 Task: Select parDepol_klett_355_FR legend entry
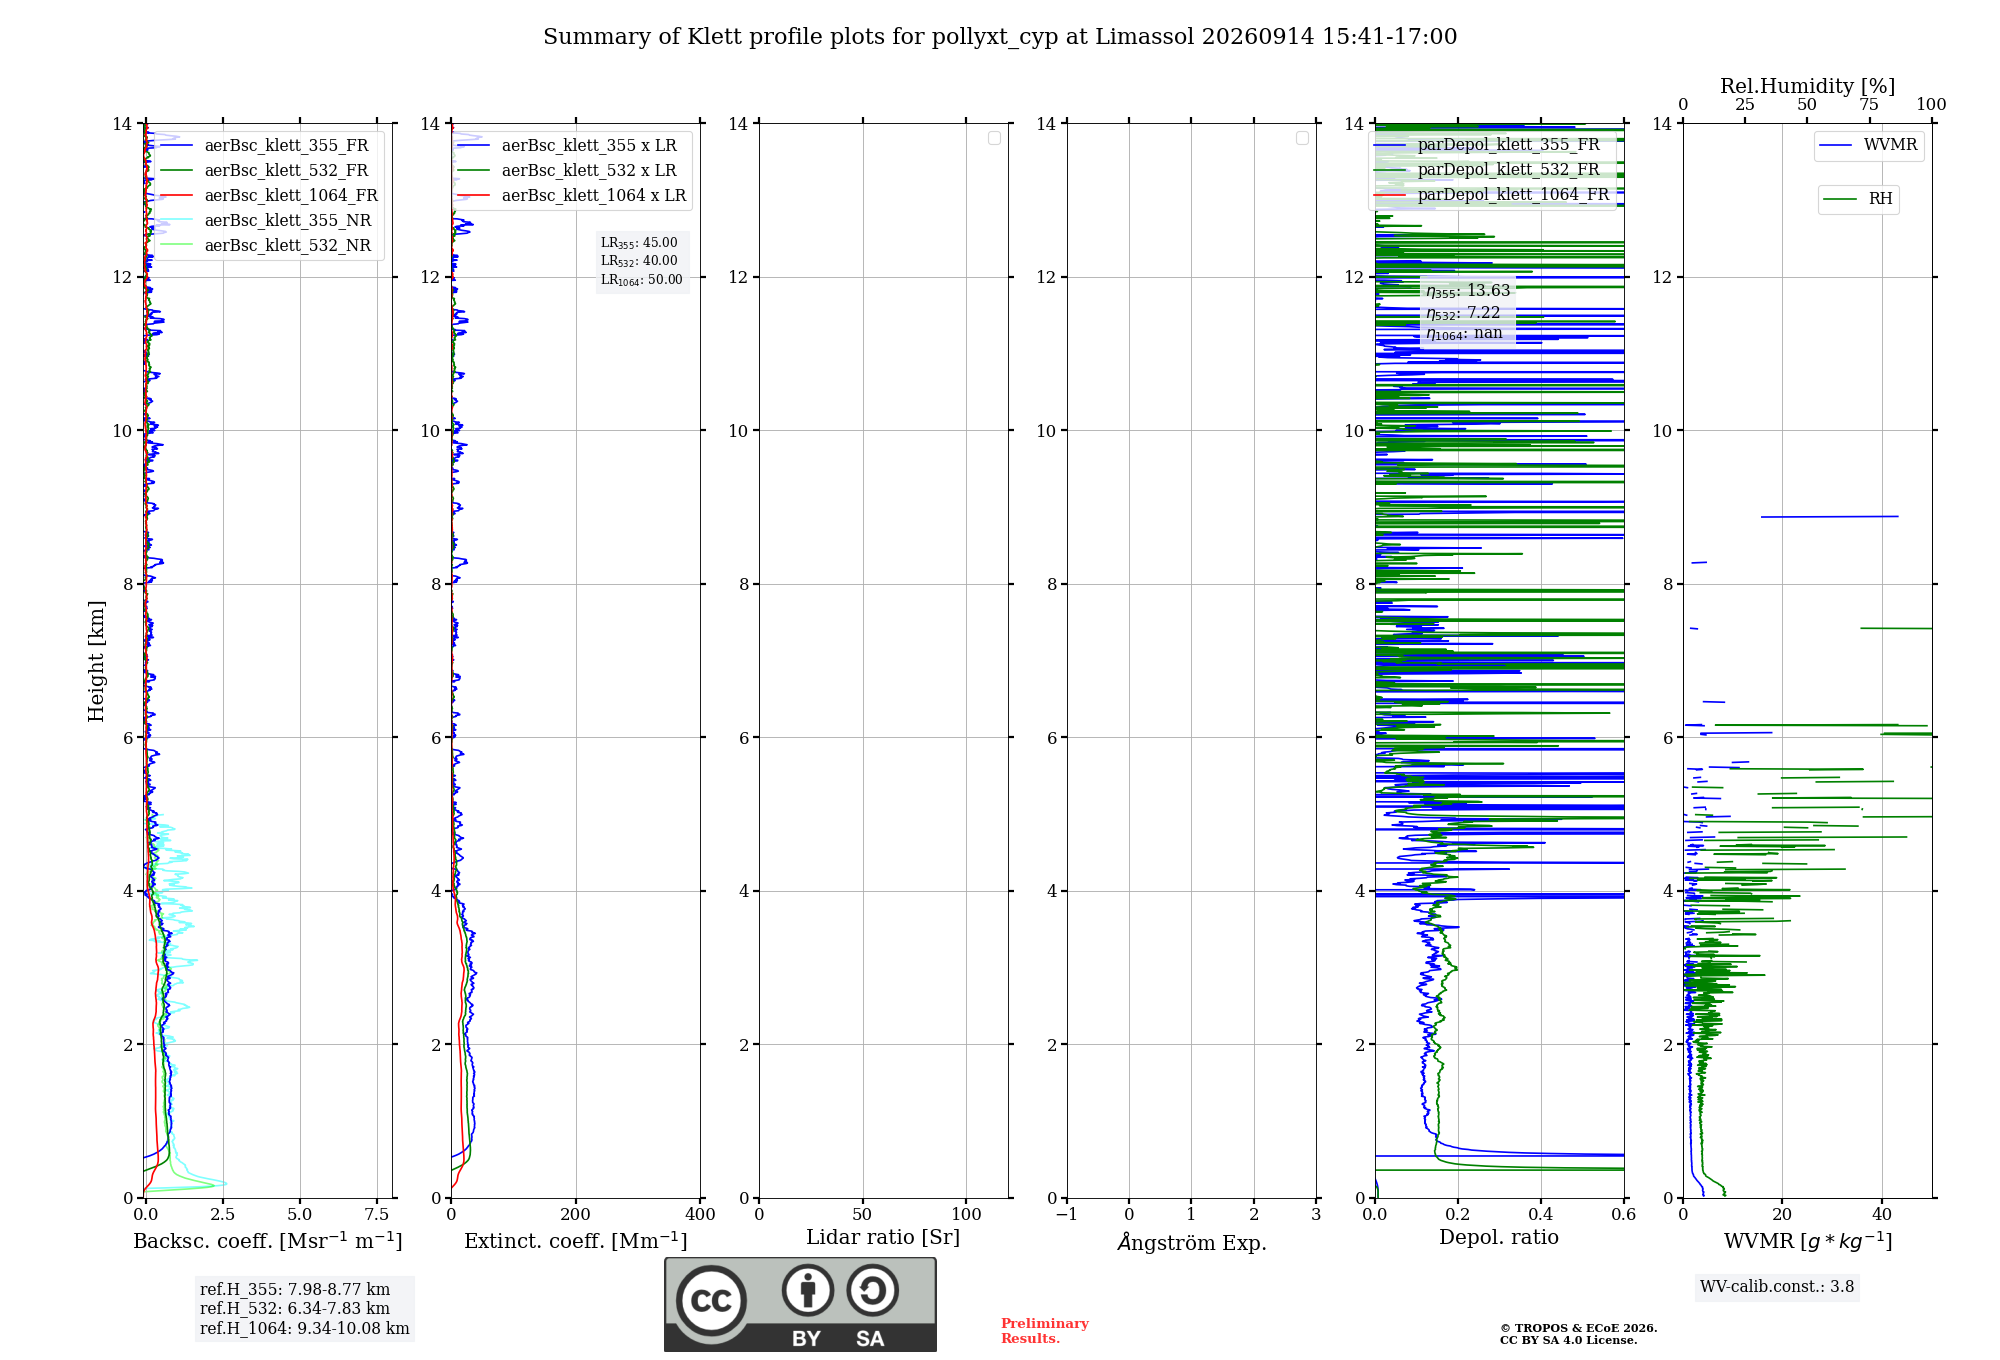(1489, 144)
